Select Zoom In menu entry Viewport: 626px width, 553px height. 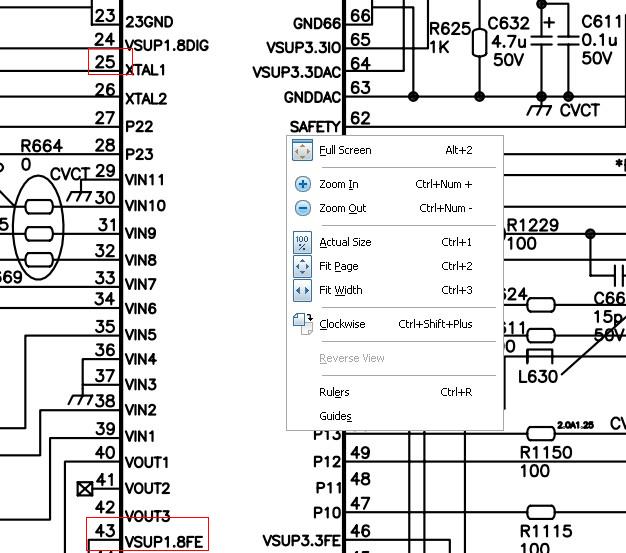click(x=395, y=184)
